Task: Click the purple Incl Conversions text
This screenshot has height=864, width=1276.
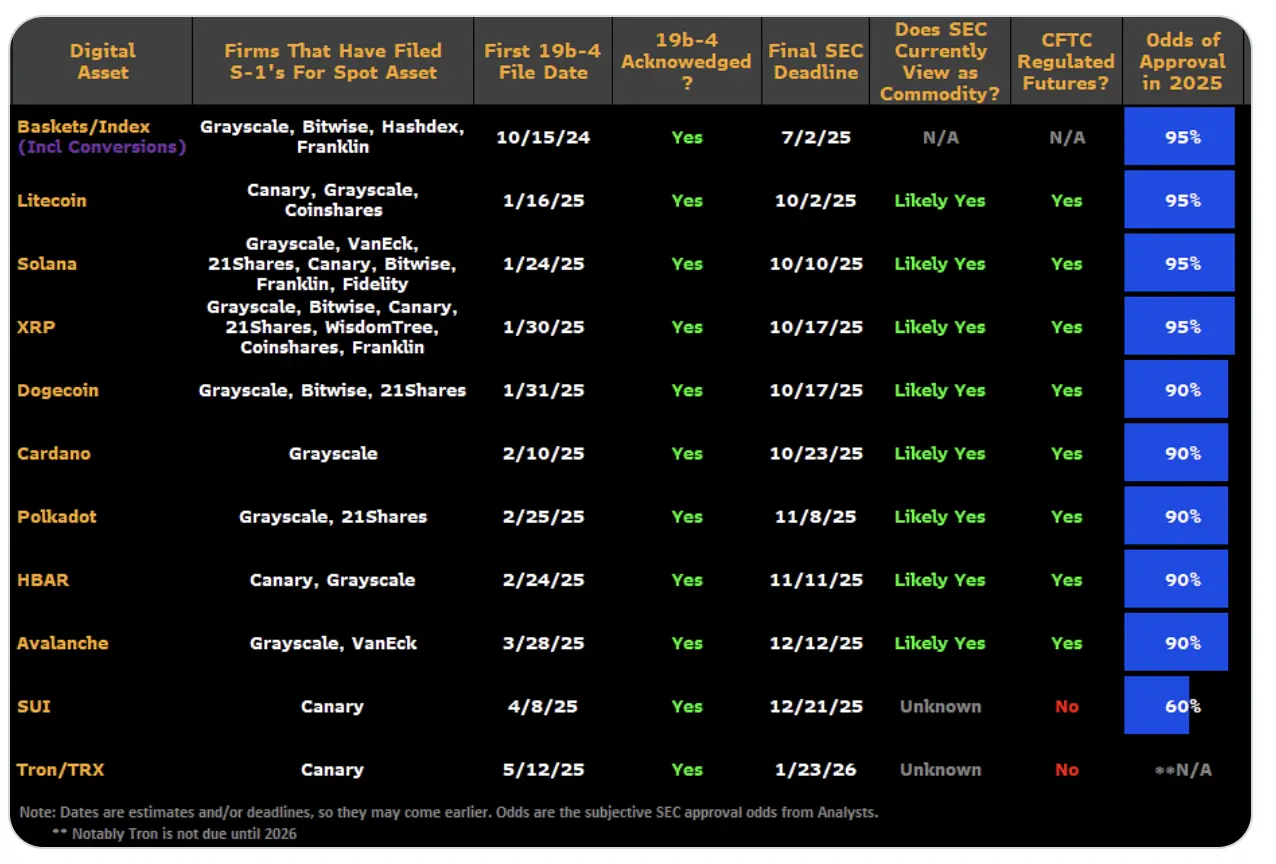Action: coord(102,147)
